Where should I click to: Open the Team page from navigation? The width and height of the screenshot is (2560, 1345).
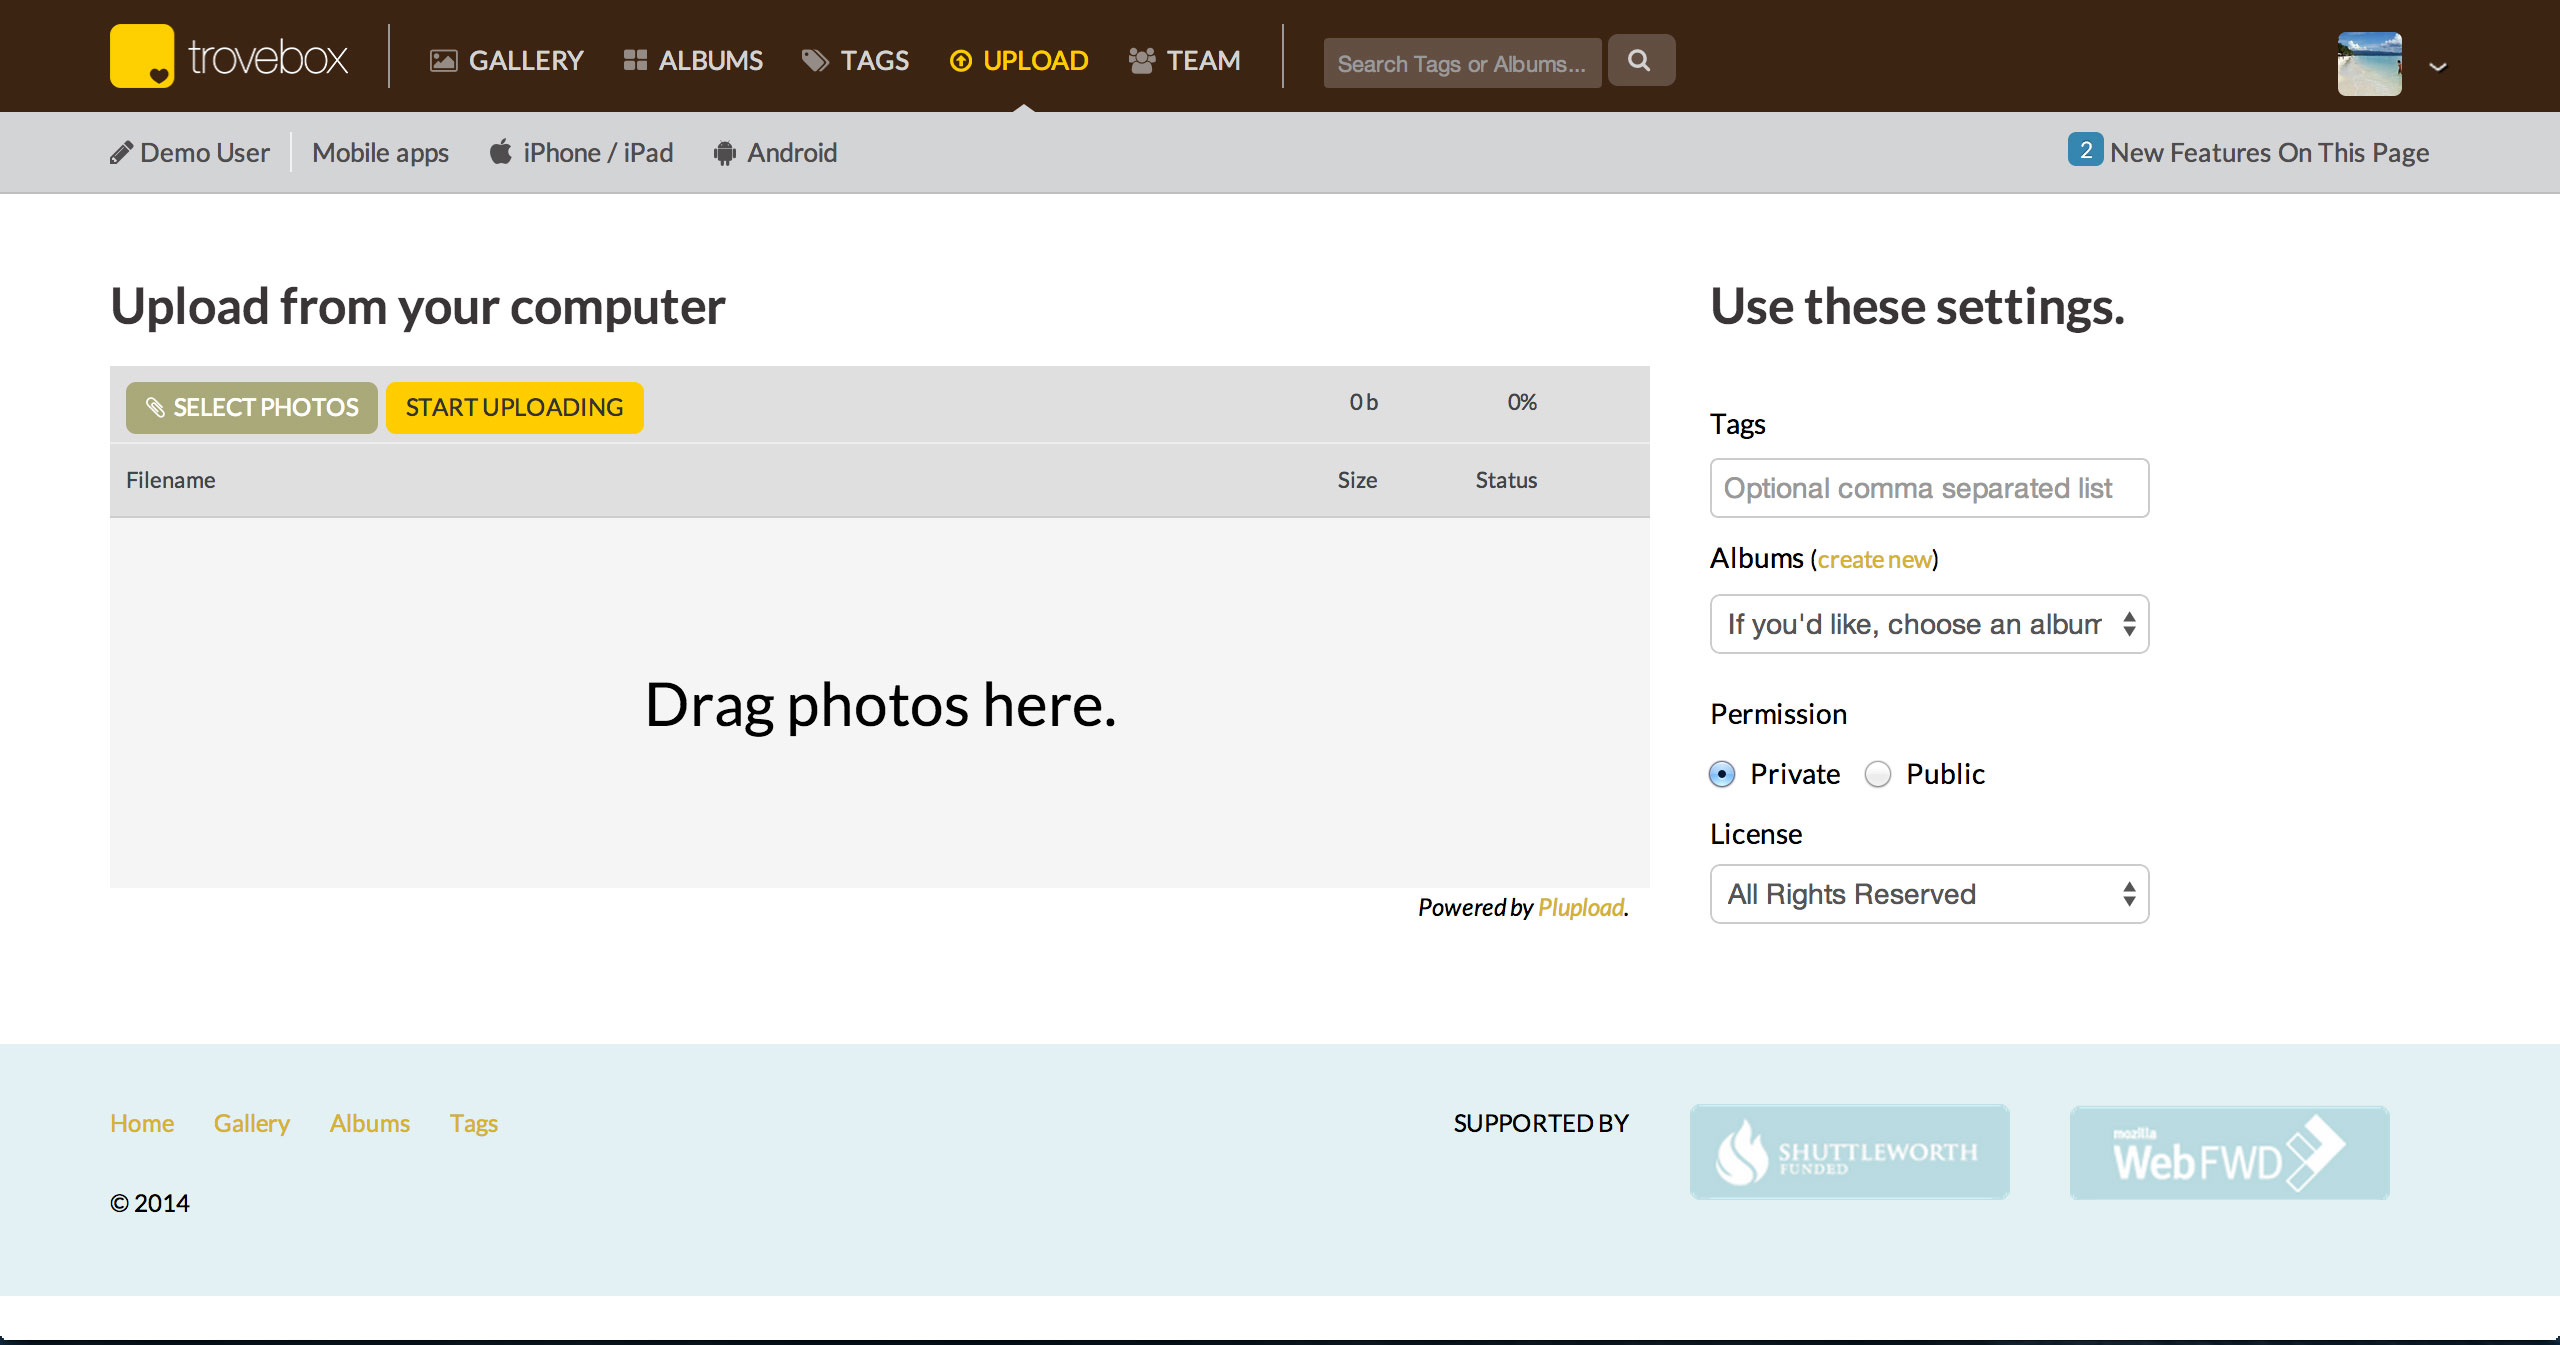tap(1185, 61)
